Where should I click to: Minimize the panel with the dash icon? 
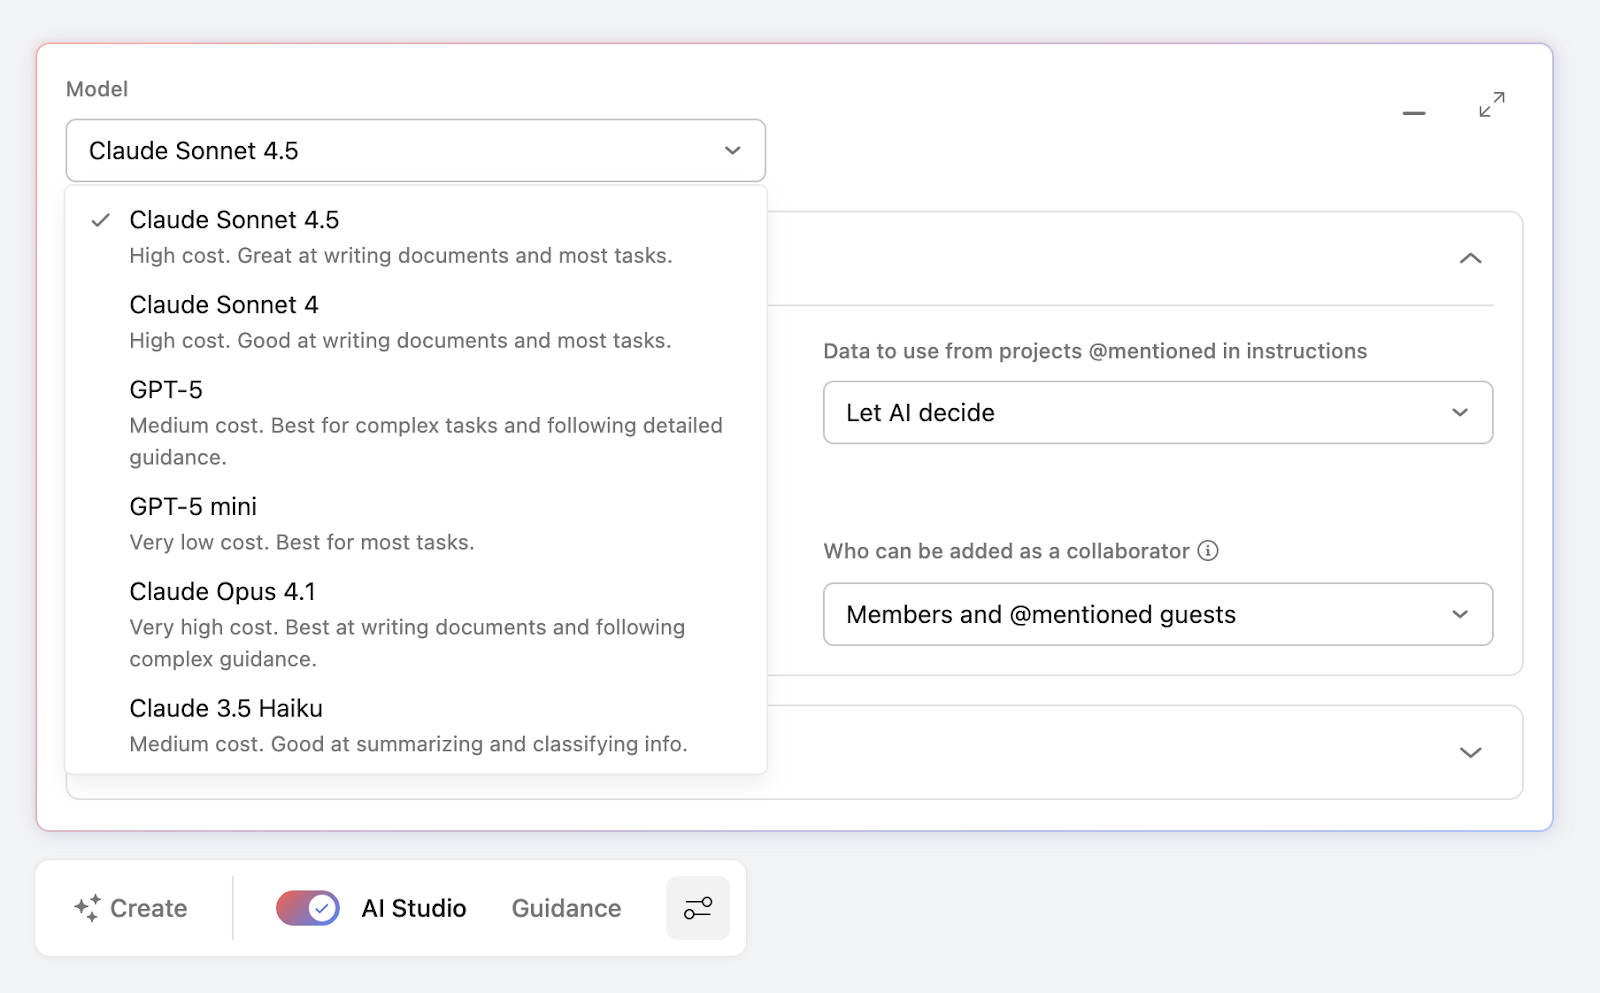[1413, 113]
